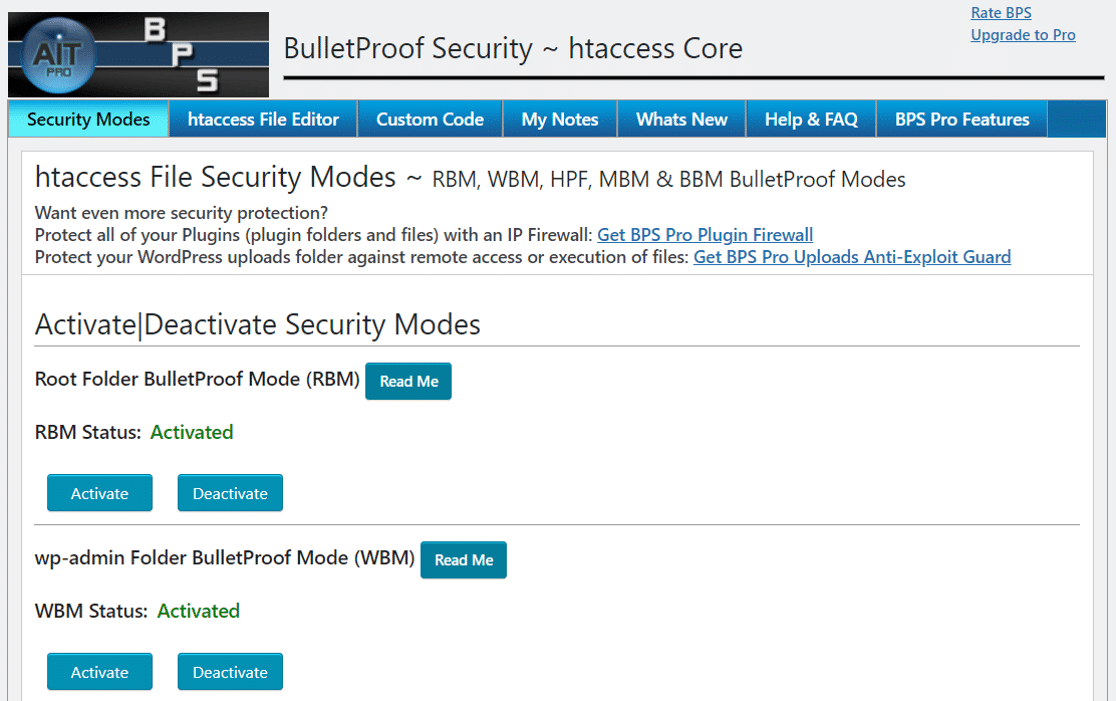Screen dimensions: 1116x701
Task: Open Get BPS Pro Uploads Anti-Exploit Guard
Action: pos(851,256)
